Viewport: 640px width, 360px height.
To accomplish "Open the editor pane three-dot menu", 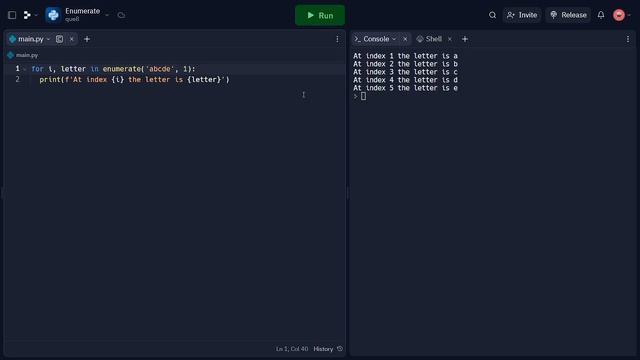I will (337, 39).
